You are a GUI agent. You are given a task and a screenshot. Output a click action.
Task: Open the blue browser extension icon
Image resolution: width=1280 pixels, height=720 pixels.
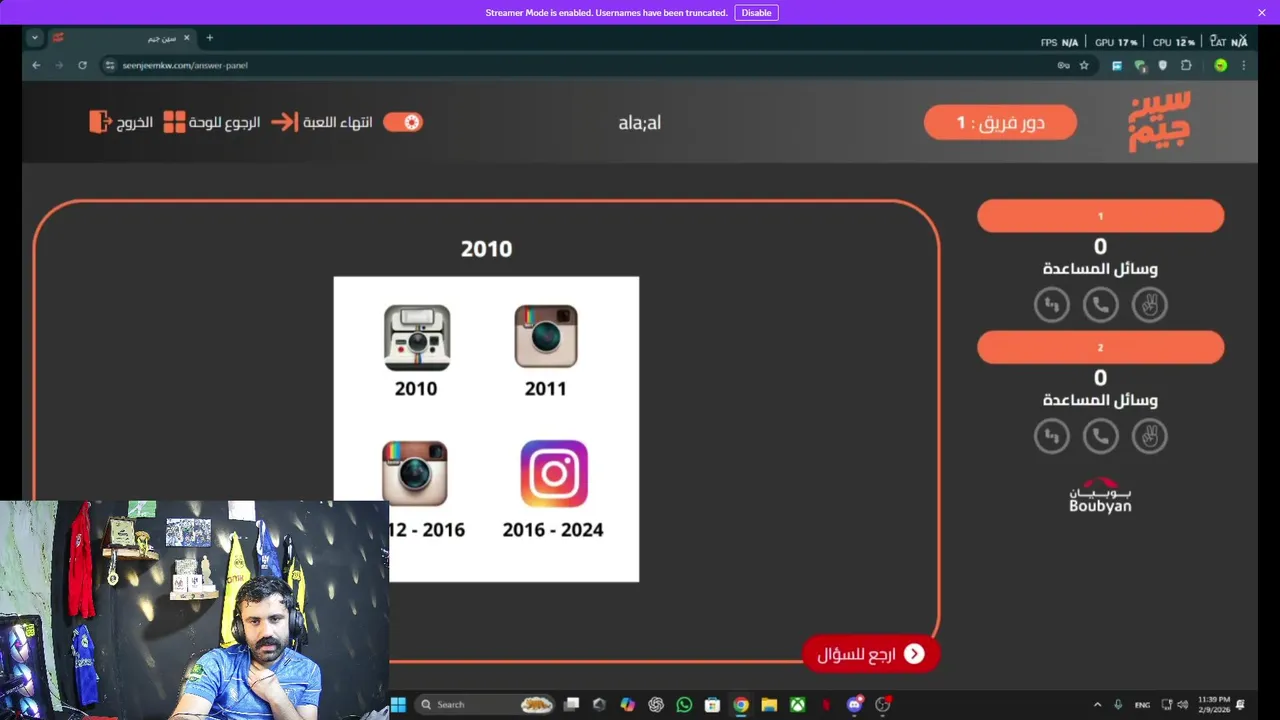point(1117,65)
